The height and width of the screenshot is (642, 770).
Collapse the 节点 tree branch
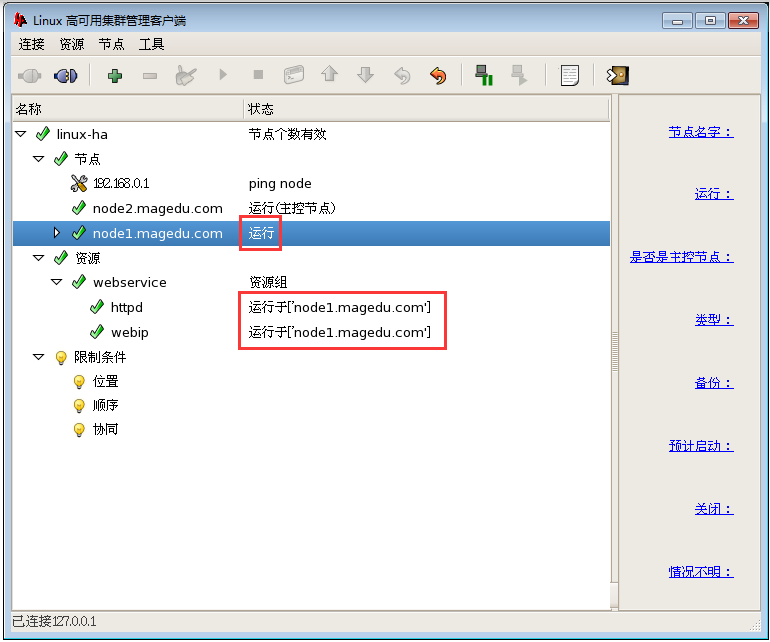(x=38, y=159)
